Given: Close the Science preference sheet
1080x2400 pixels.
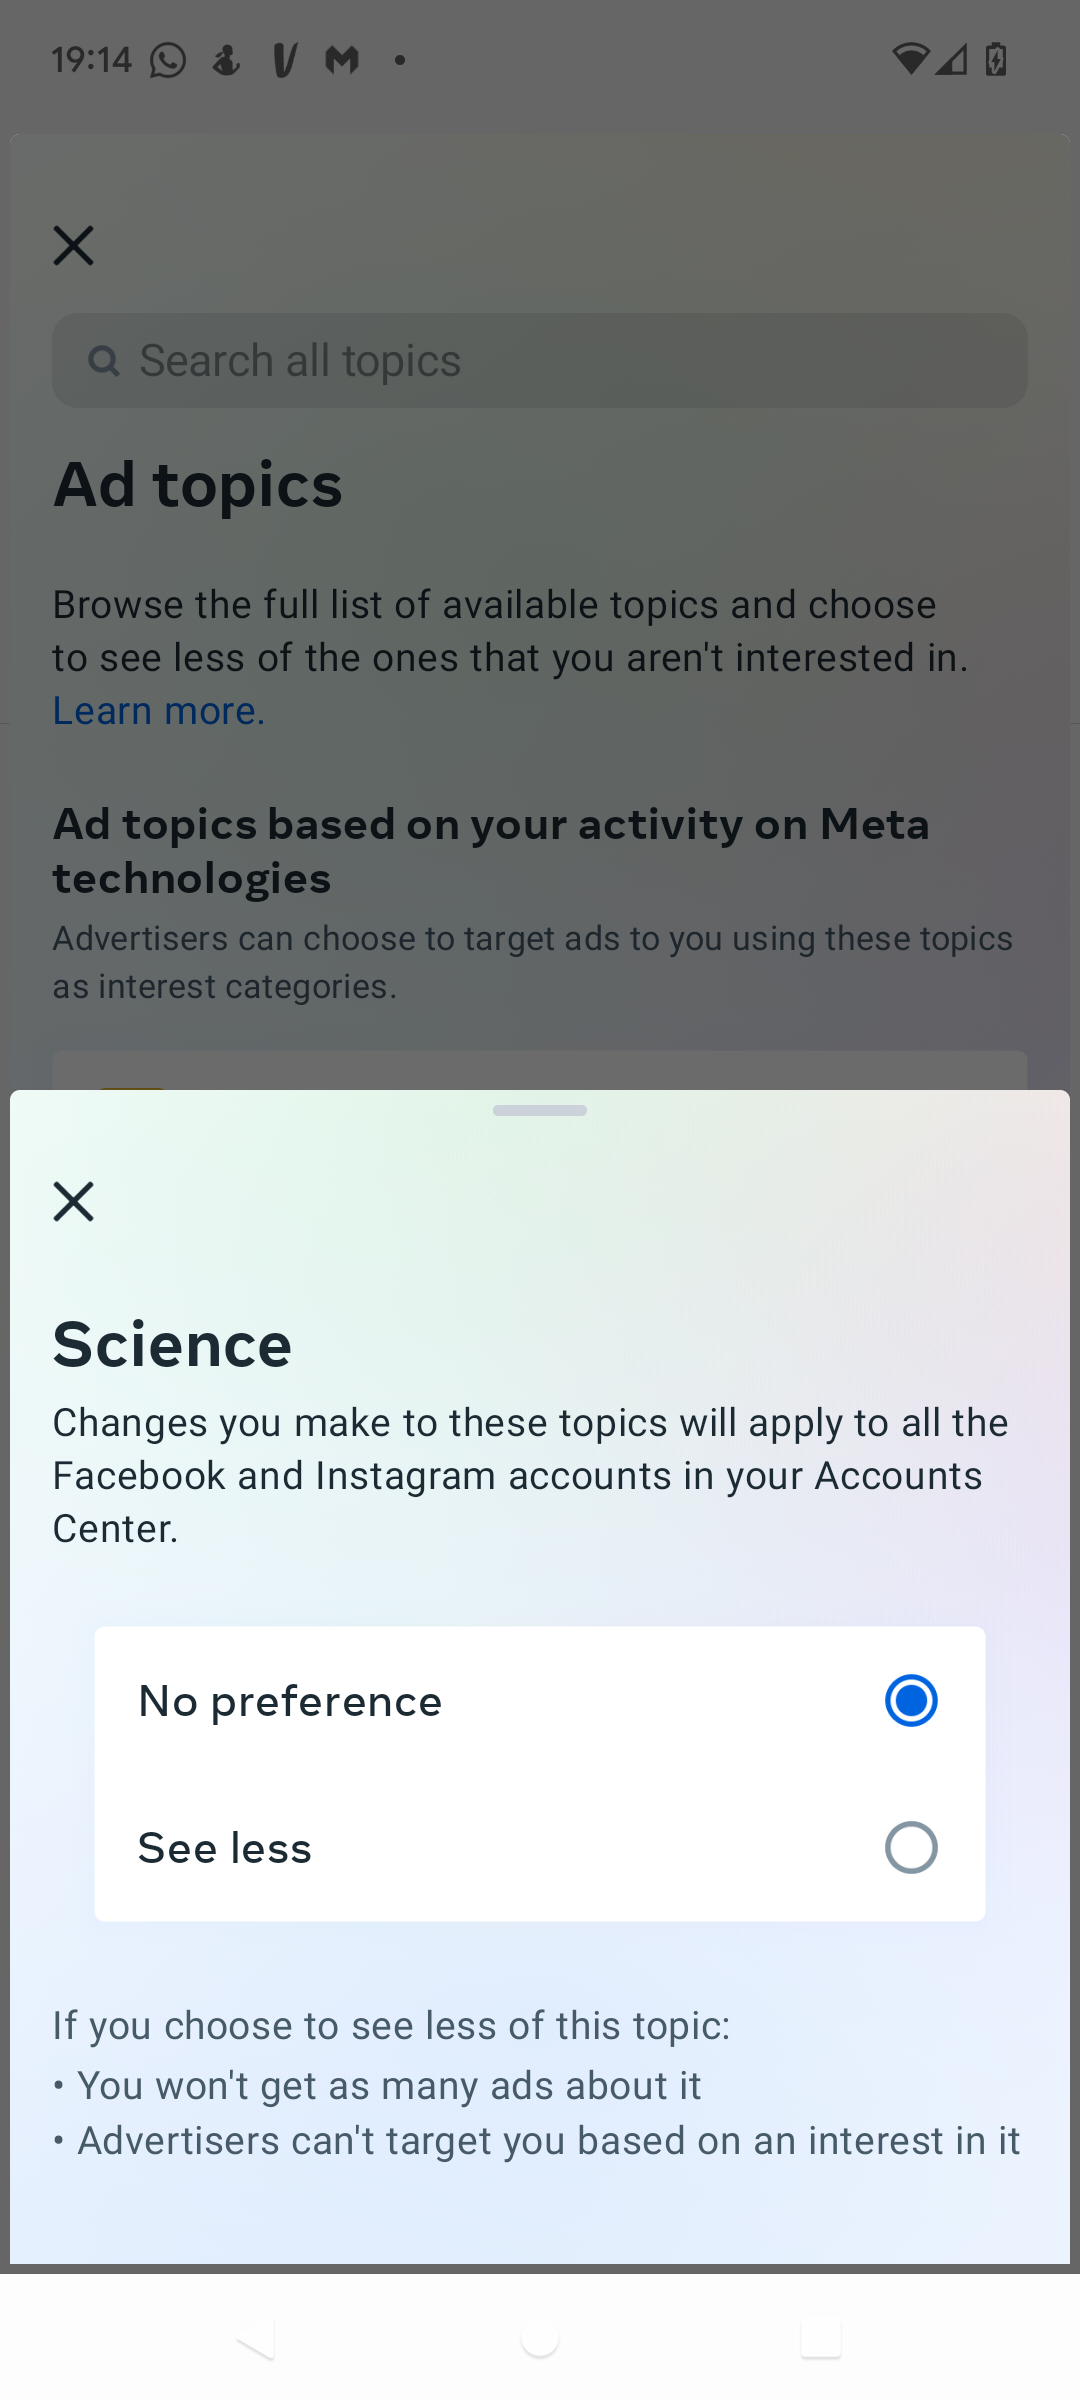Looking at the screenshot, I should pos(74,1201).
